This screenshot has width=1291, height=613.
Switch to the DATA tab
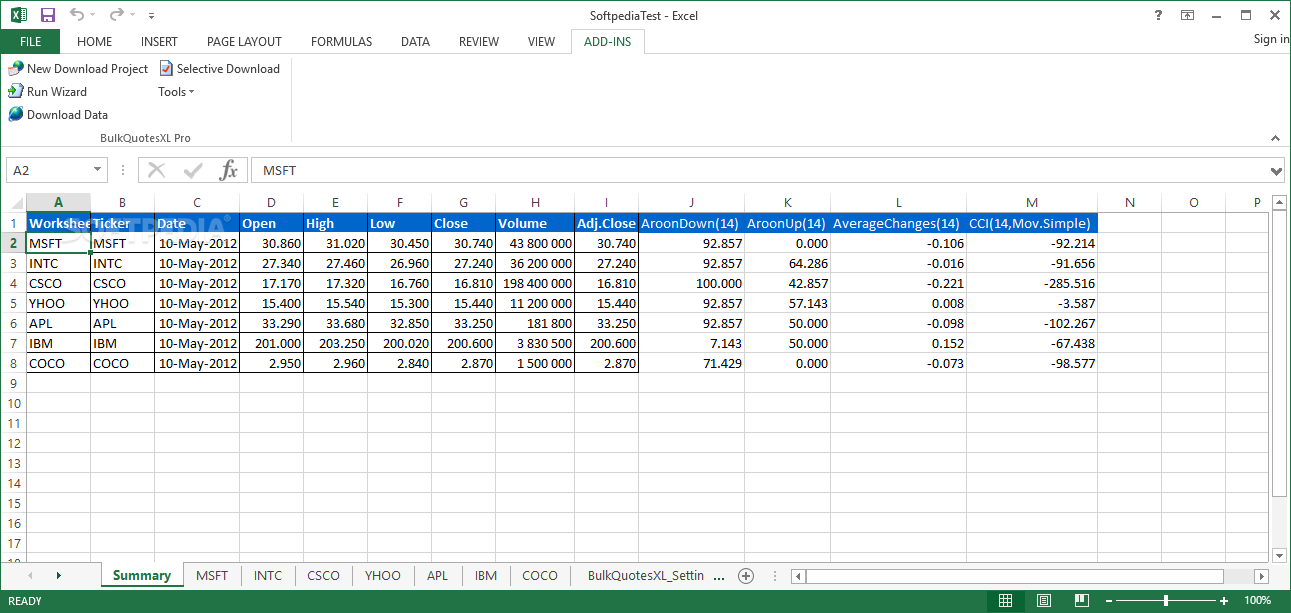tap(415, 41)
